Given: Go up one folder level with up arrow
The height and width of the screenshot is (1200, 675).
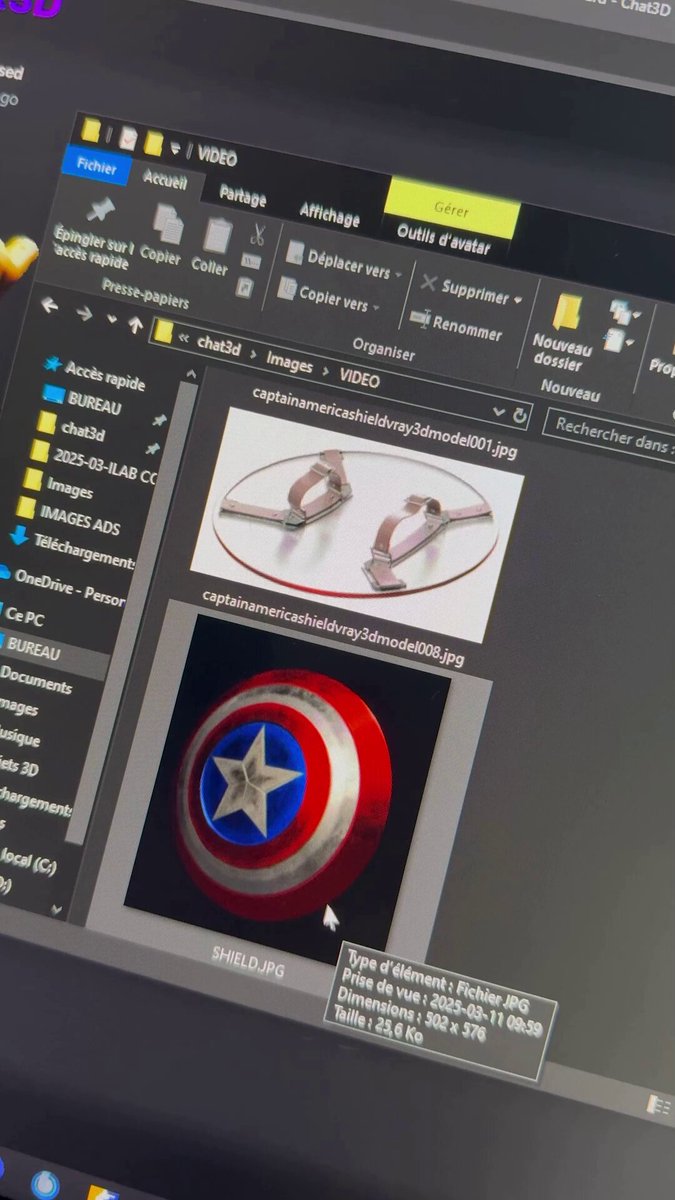Looking at the screenshot, I should pos(135,325).
